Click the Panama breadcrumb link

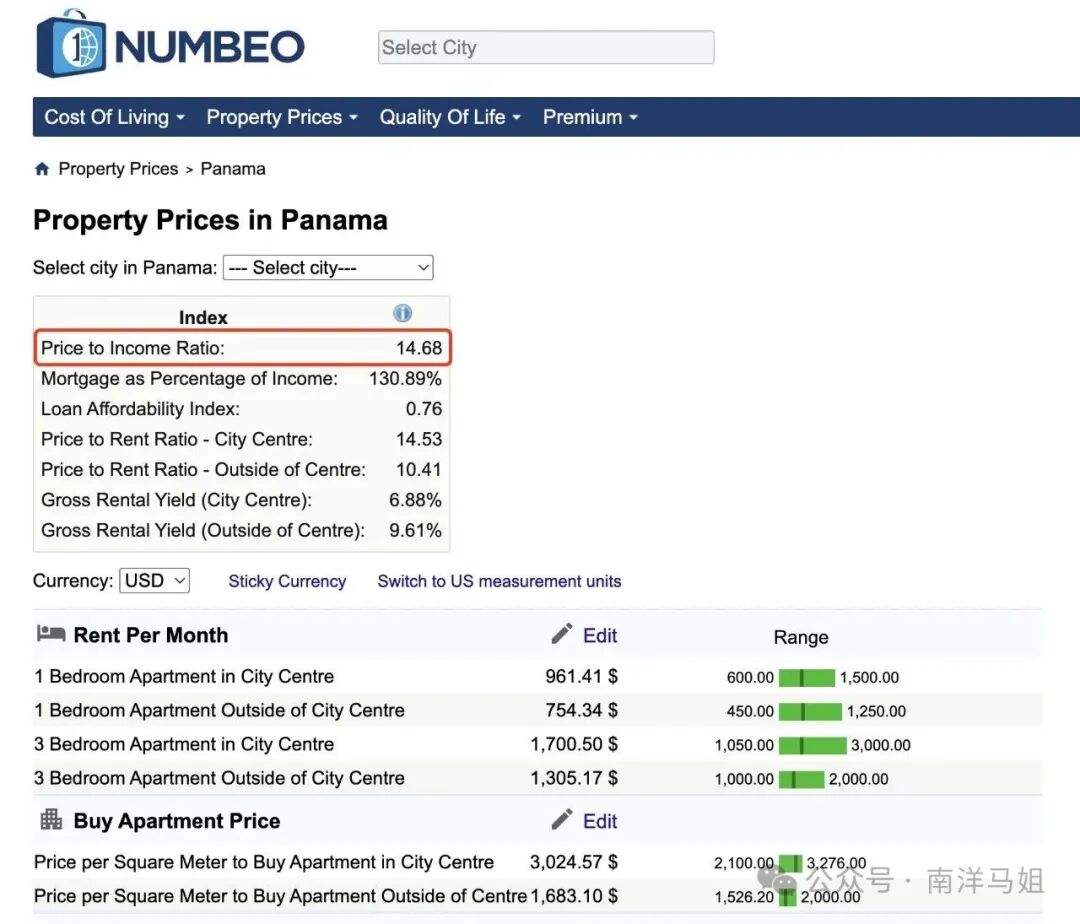click(233, 169)
